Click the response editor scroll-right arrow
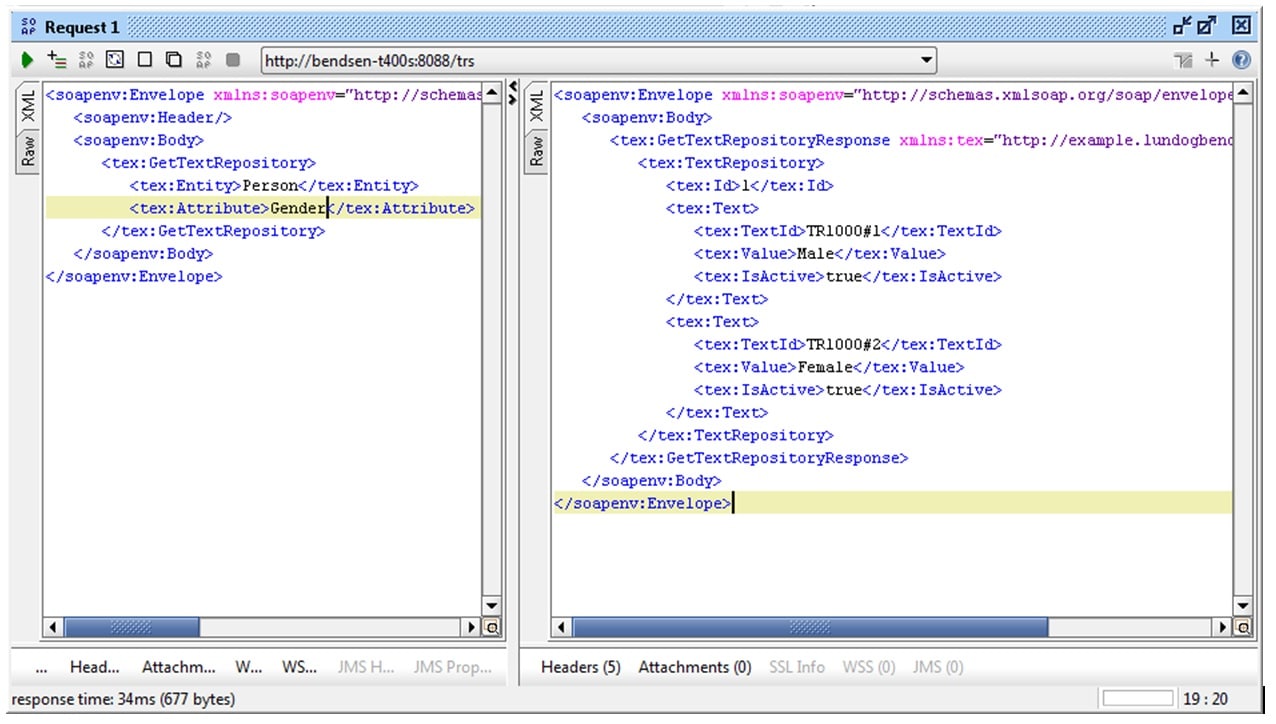This screenshot has width=1276, height=724. point(1223,628)
